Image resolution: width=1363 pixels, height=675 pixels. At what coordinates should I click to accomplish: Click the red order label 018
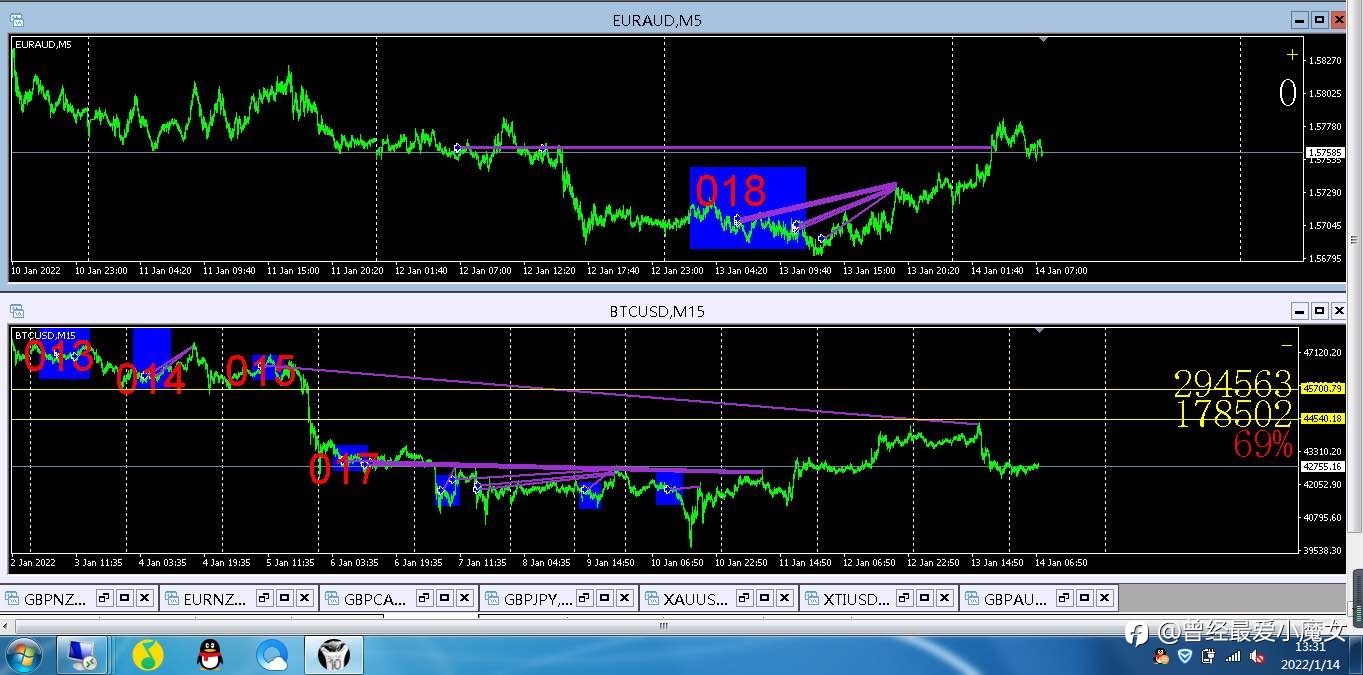[x=731, y=191]
